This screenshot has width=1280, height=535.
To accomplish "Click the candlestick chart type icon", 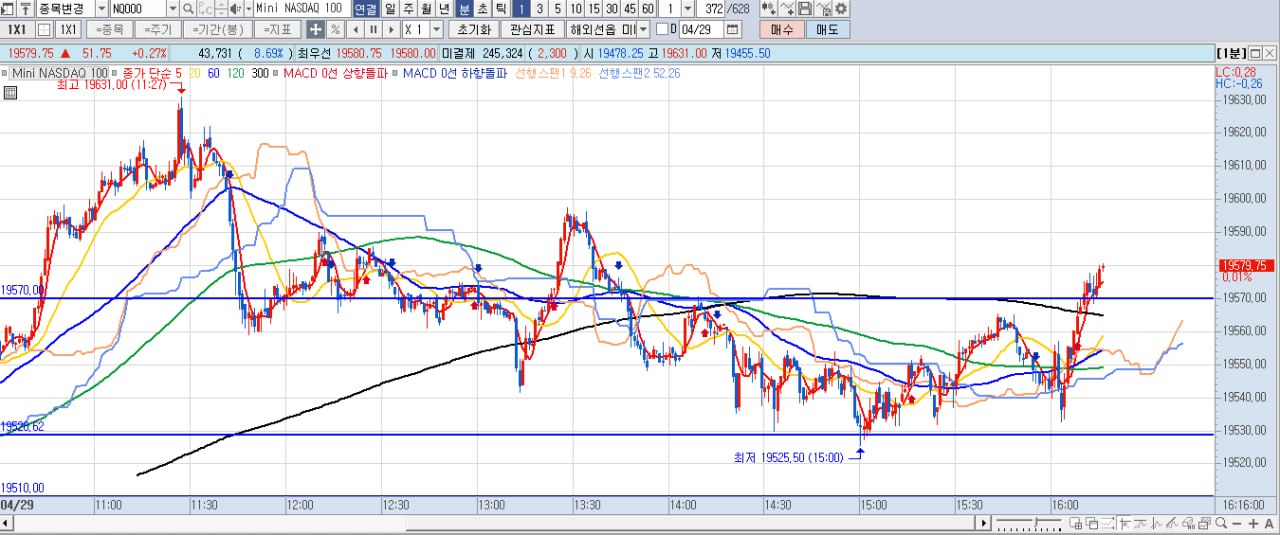I will pos(769,9).
